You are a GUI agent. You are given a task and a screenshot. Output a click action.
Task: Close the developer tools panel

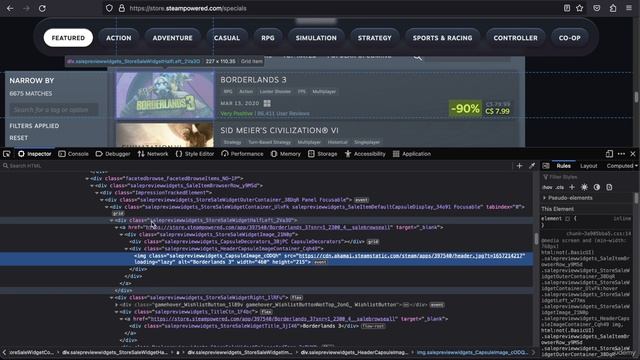(633, 154)
